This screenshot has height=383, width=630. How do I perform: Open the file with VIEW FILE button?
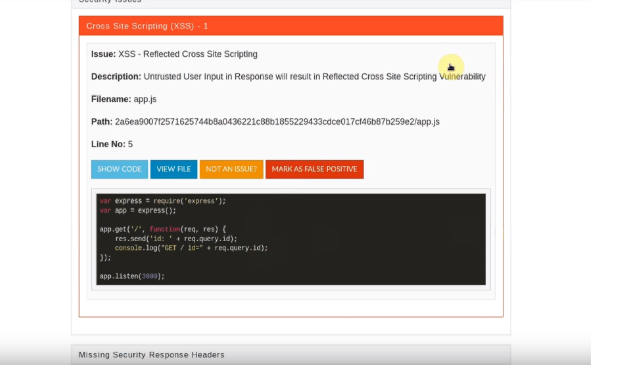pyautogui.click(x=174, y=169)
